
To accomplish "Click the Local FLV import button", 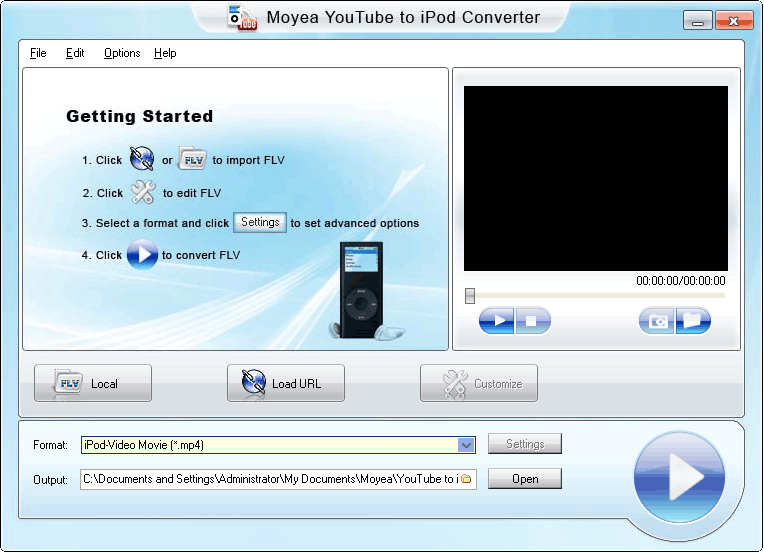I will pos(93,383).
